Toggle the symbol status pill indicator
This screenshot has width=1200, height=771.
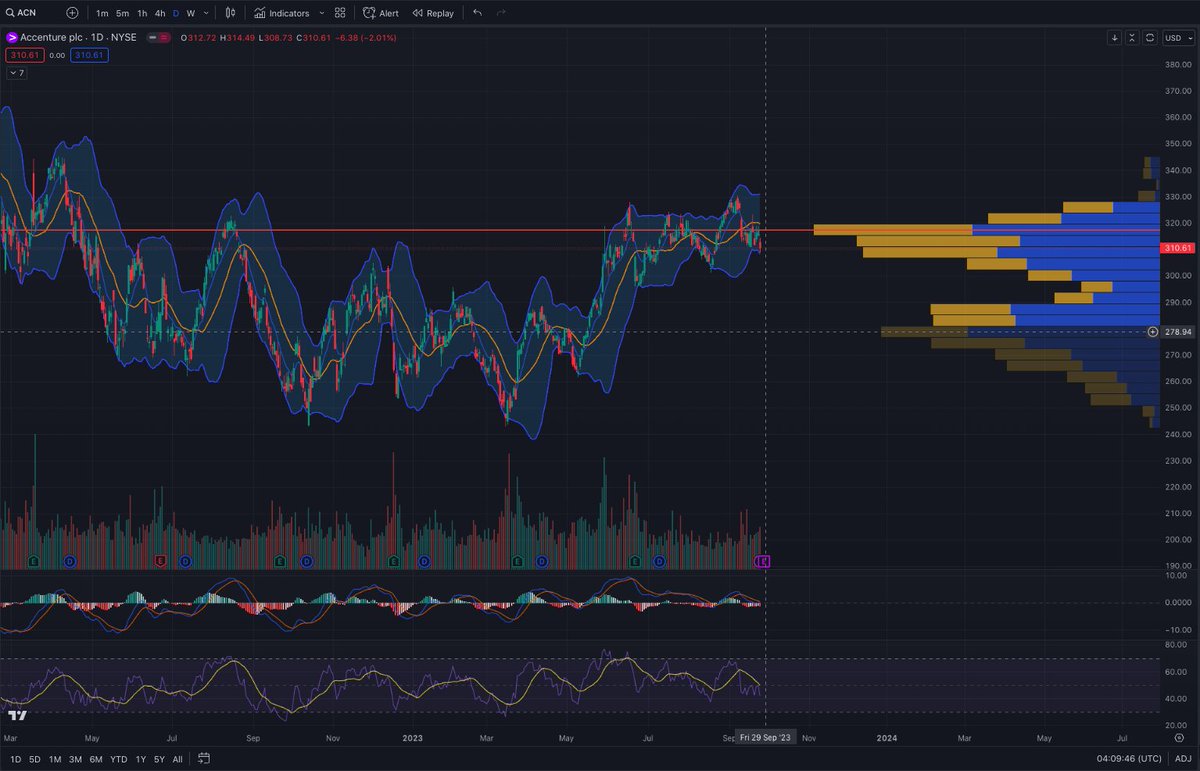(158, 38)
